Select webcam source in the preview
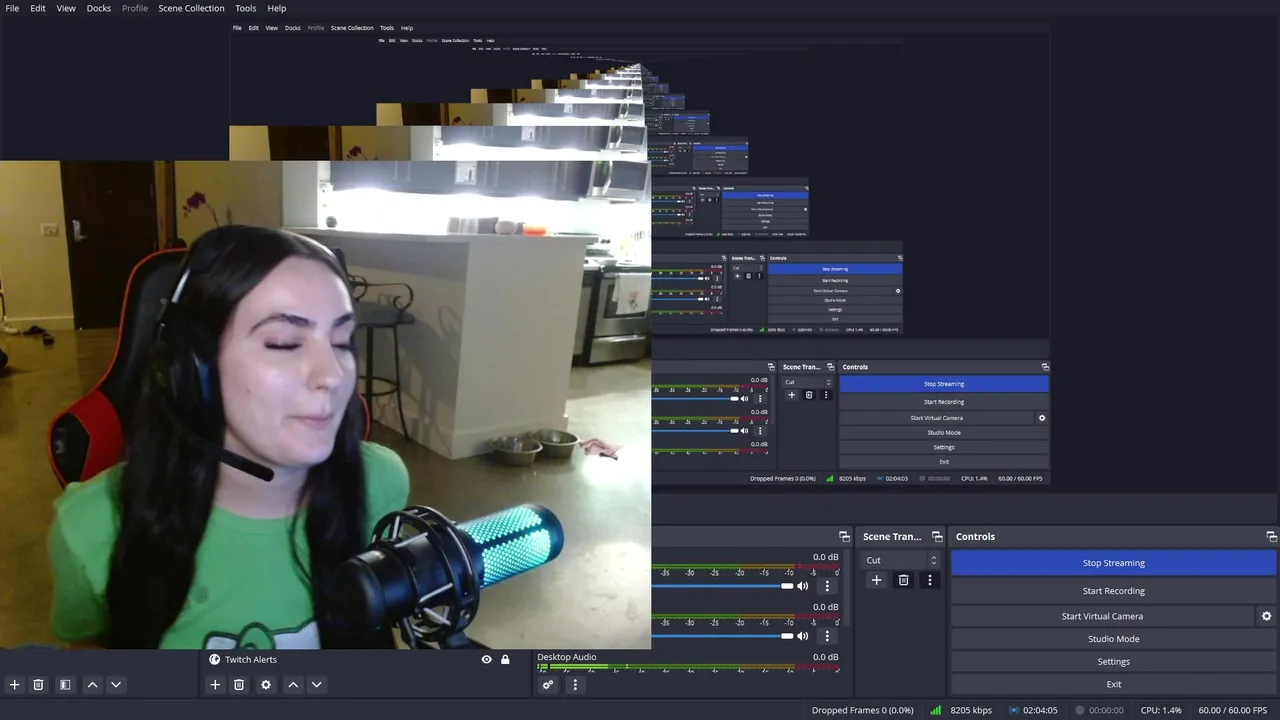This screenshot has height=720, width=1280. click(x=325, y=405)
